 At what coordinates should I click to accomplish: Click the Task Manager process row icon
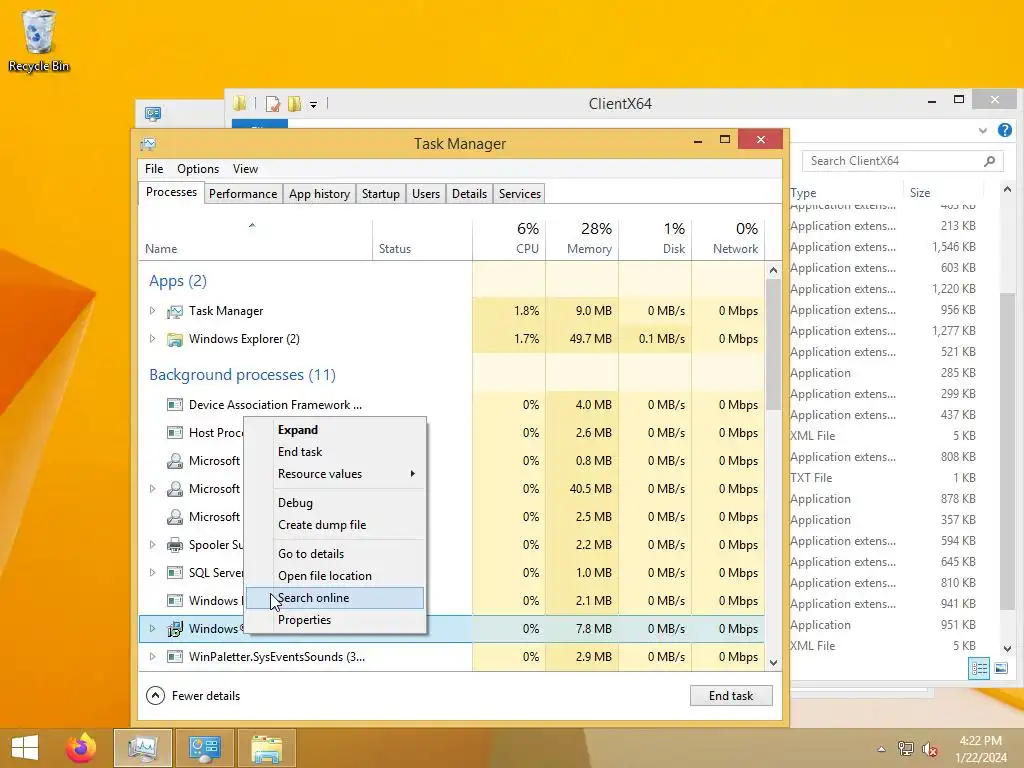click(x=174, y=312)
